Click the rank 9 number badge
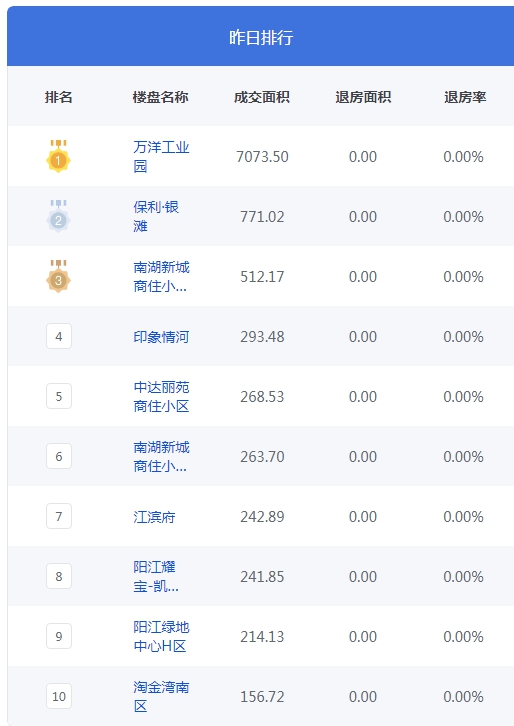The width and height of the screenshot is (514, 726). 59,636
